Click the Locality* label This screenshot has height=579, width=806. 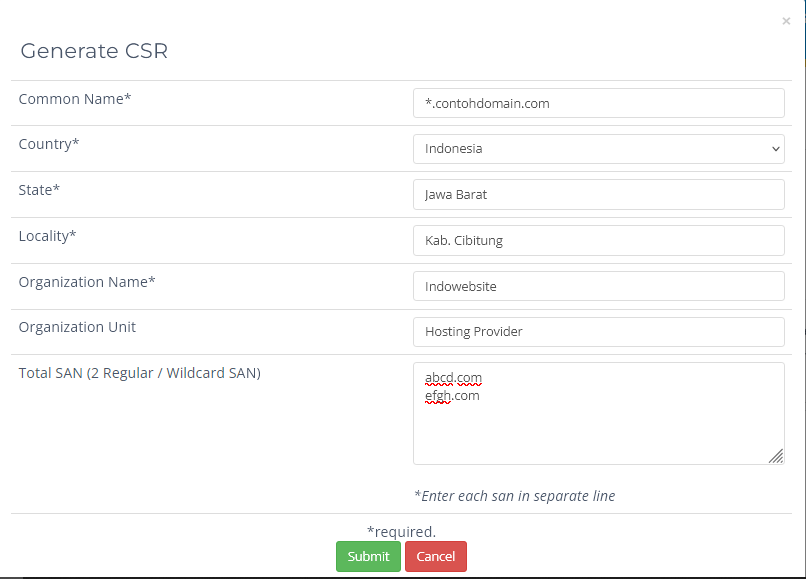48,236
